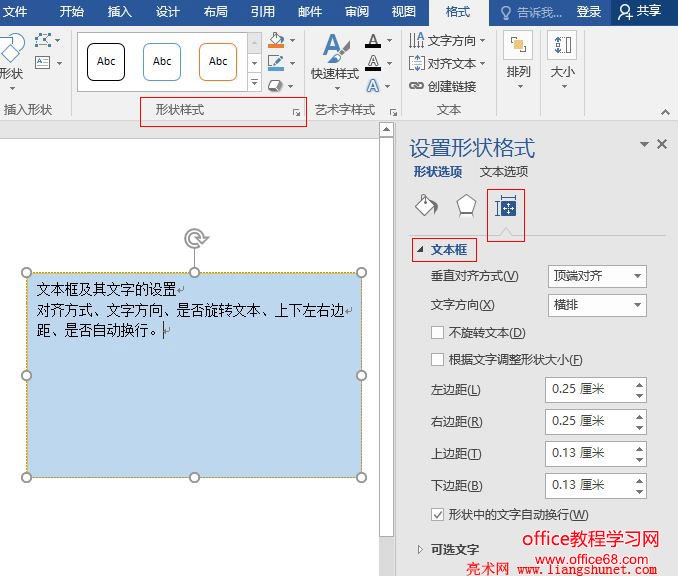Decrease the 右边距 value with down arrow
This screenshot has width=678, height=576.
click(640, 428)
